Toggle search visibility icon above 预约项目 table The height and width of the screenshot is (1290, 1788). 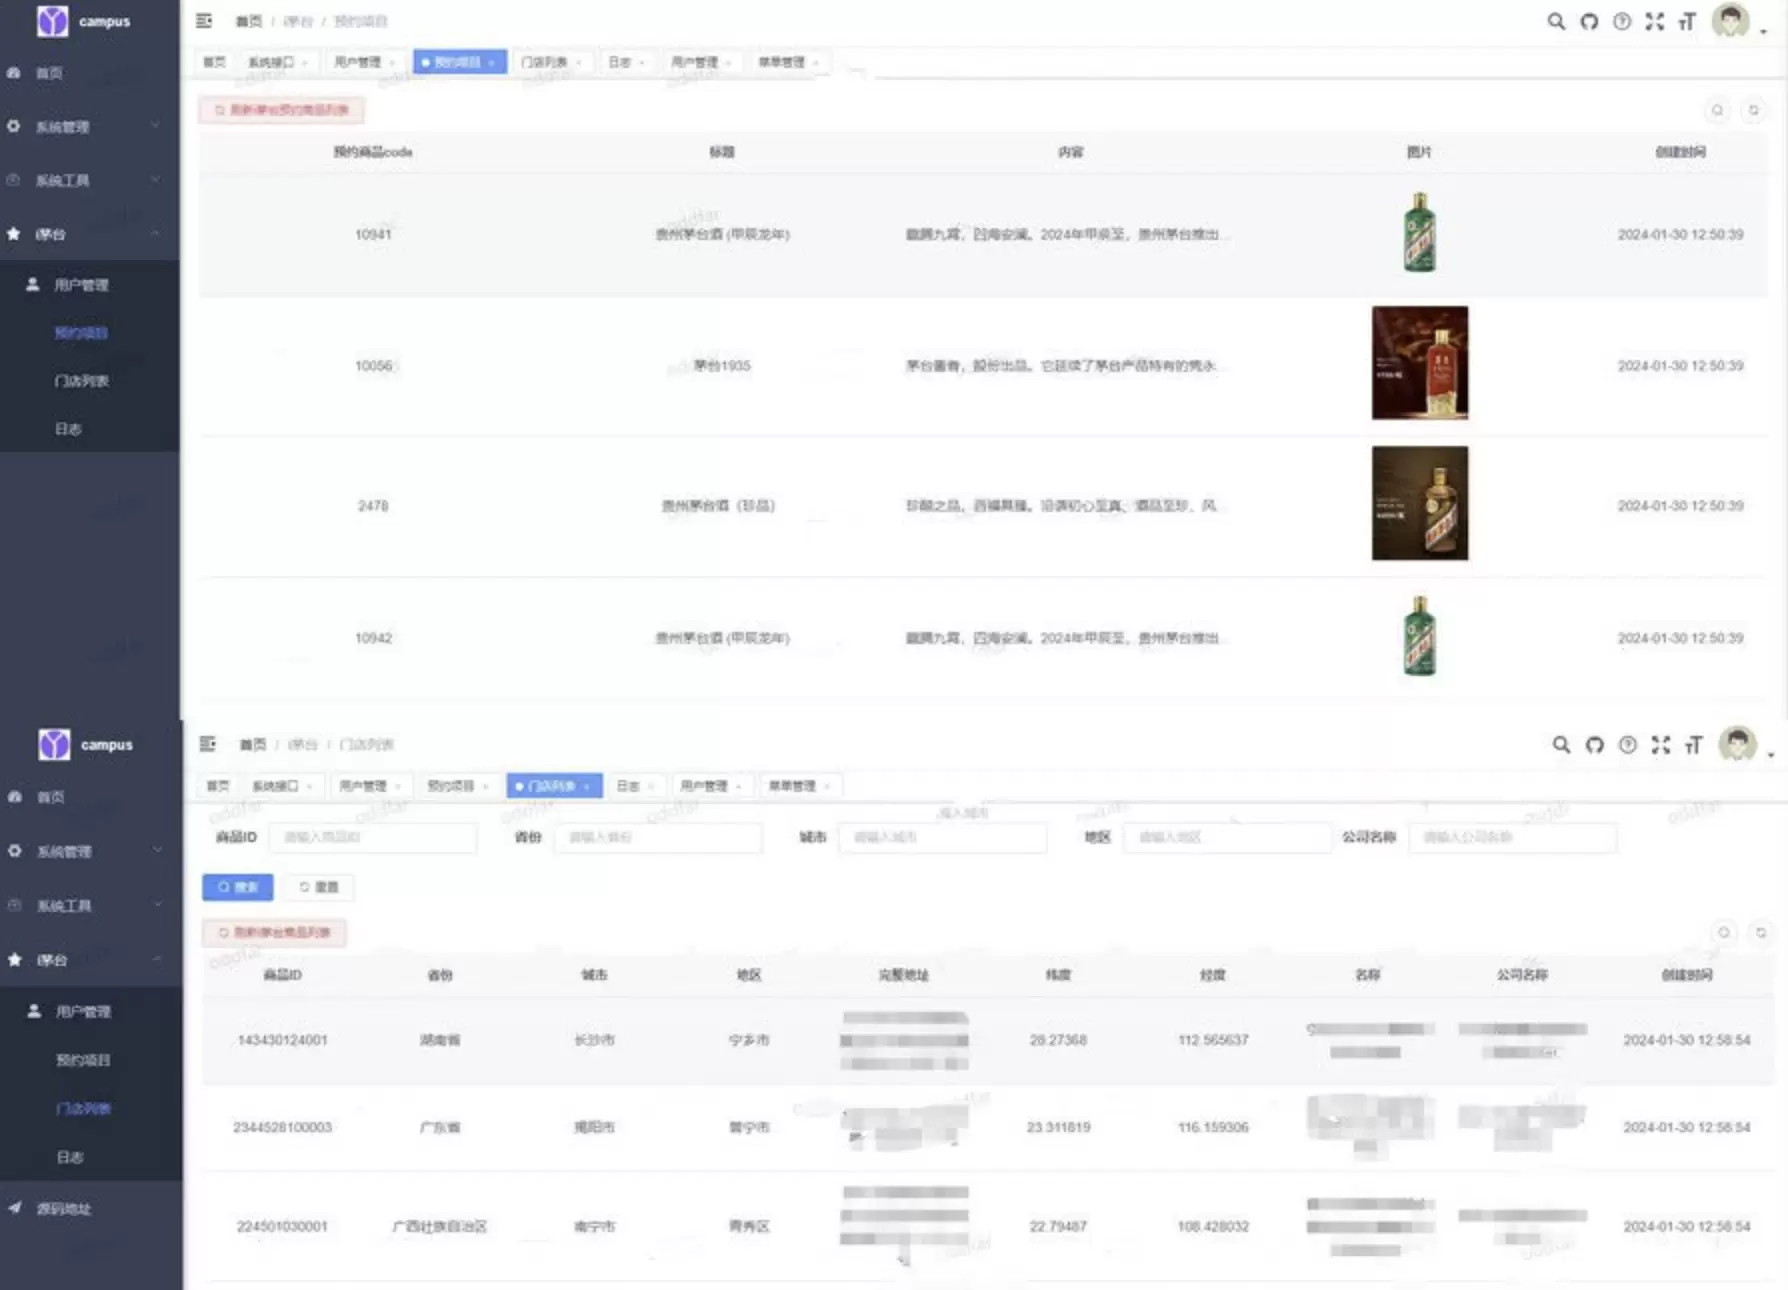tap(1717, 110)
